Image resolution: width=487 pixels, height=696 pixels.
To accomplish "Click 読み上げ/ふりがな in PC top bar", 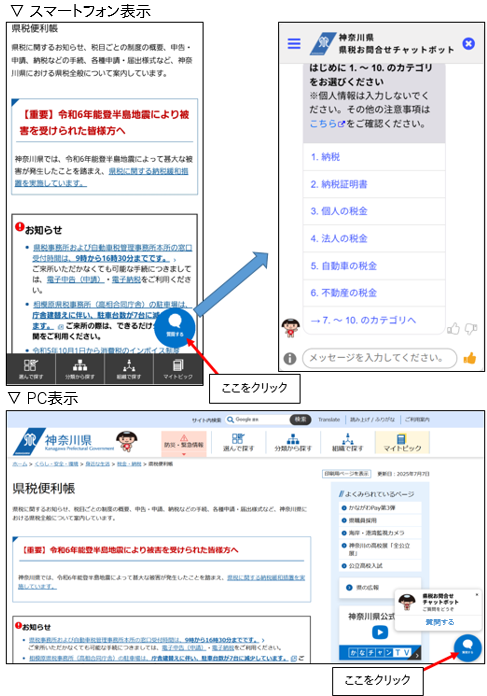I will coord(372,419).
